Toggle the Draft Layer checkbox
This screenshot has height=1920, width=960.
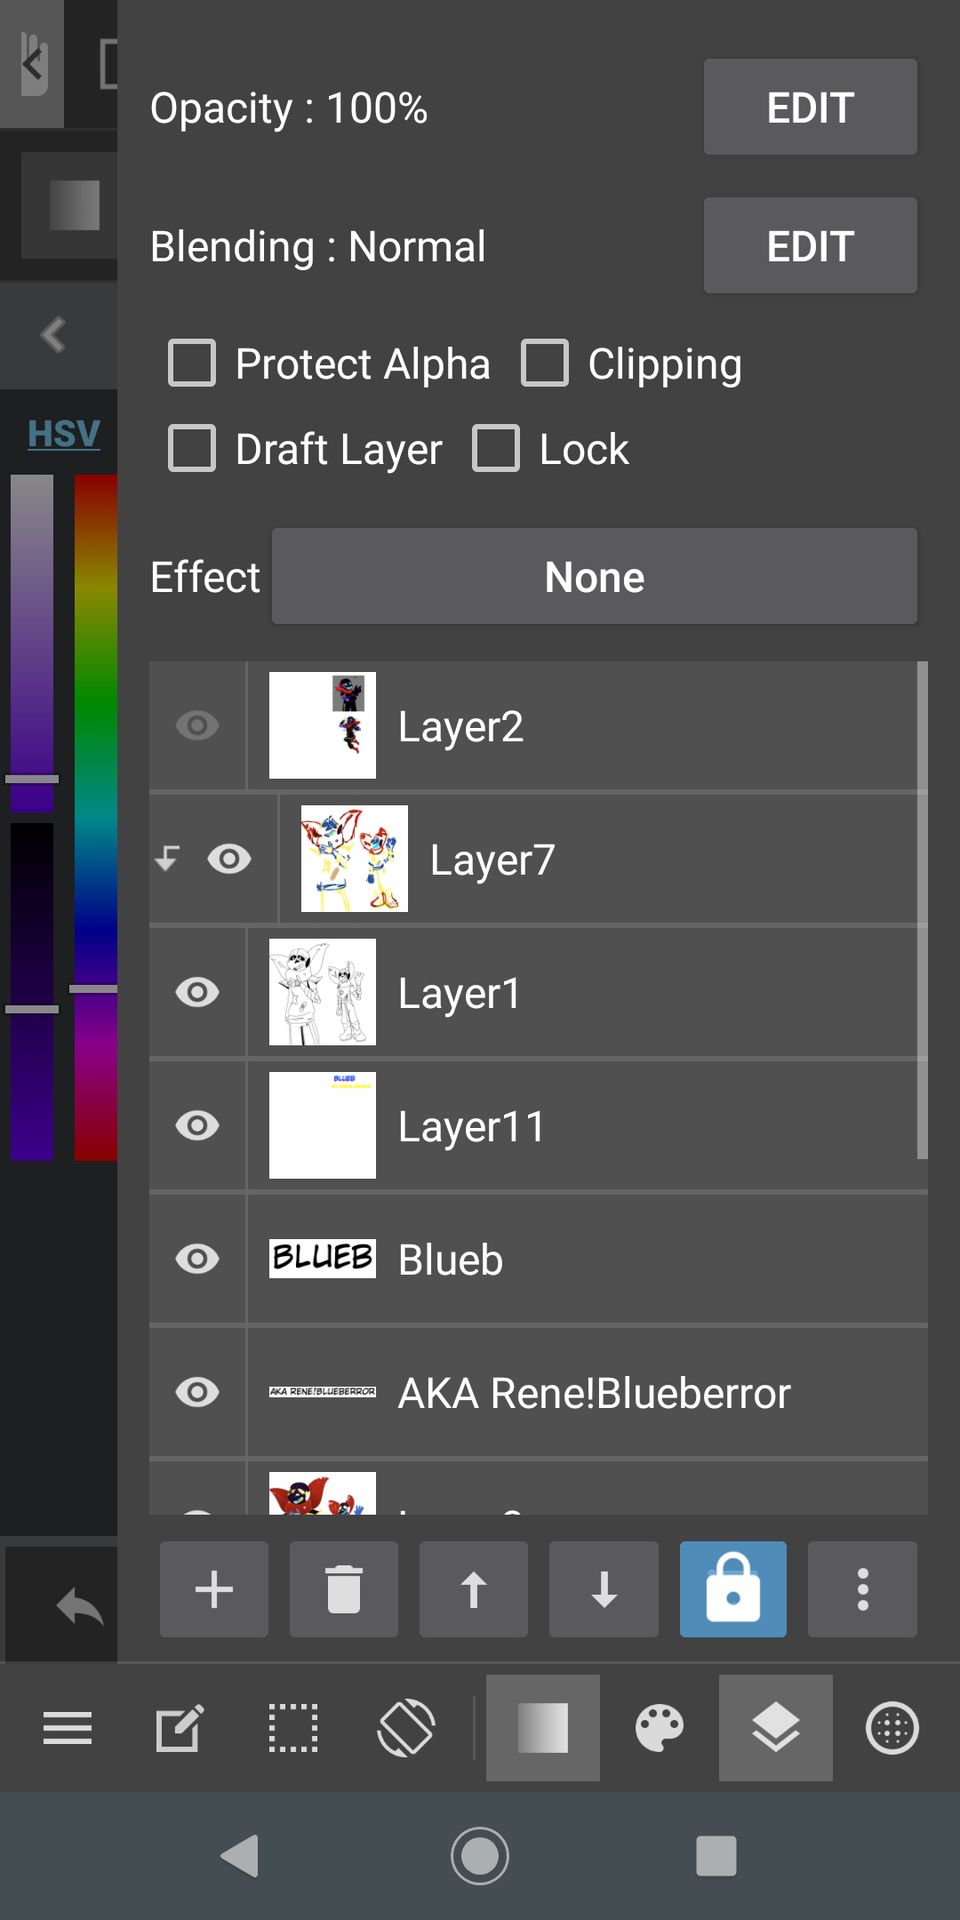click(x=192, y=448)
